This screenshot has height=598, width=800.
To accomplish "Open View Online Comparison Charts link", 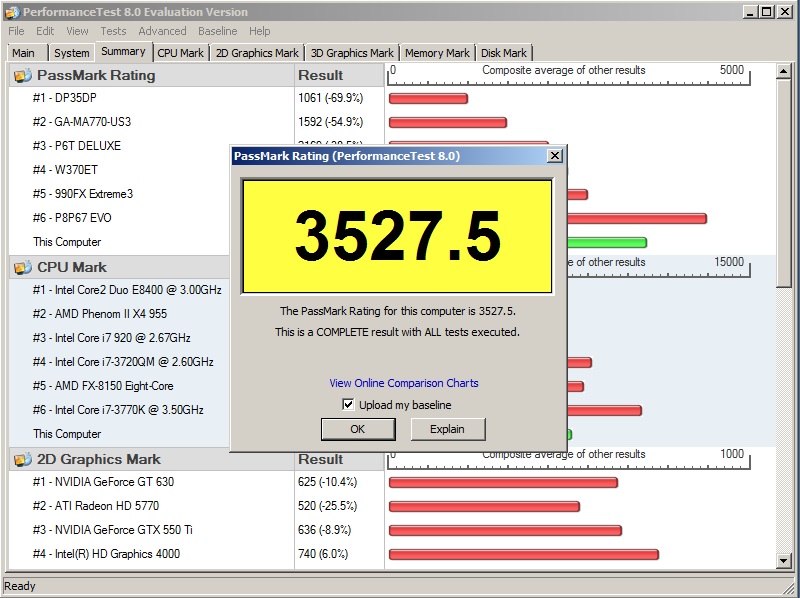I will click(x=404, y=383).
